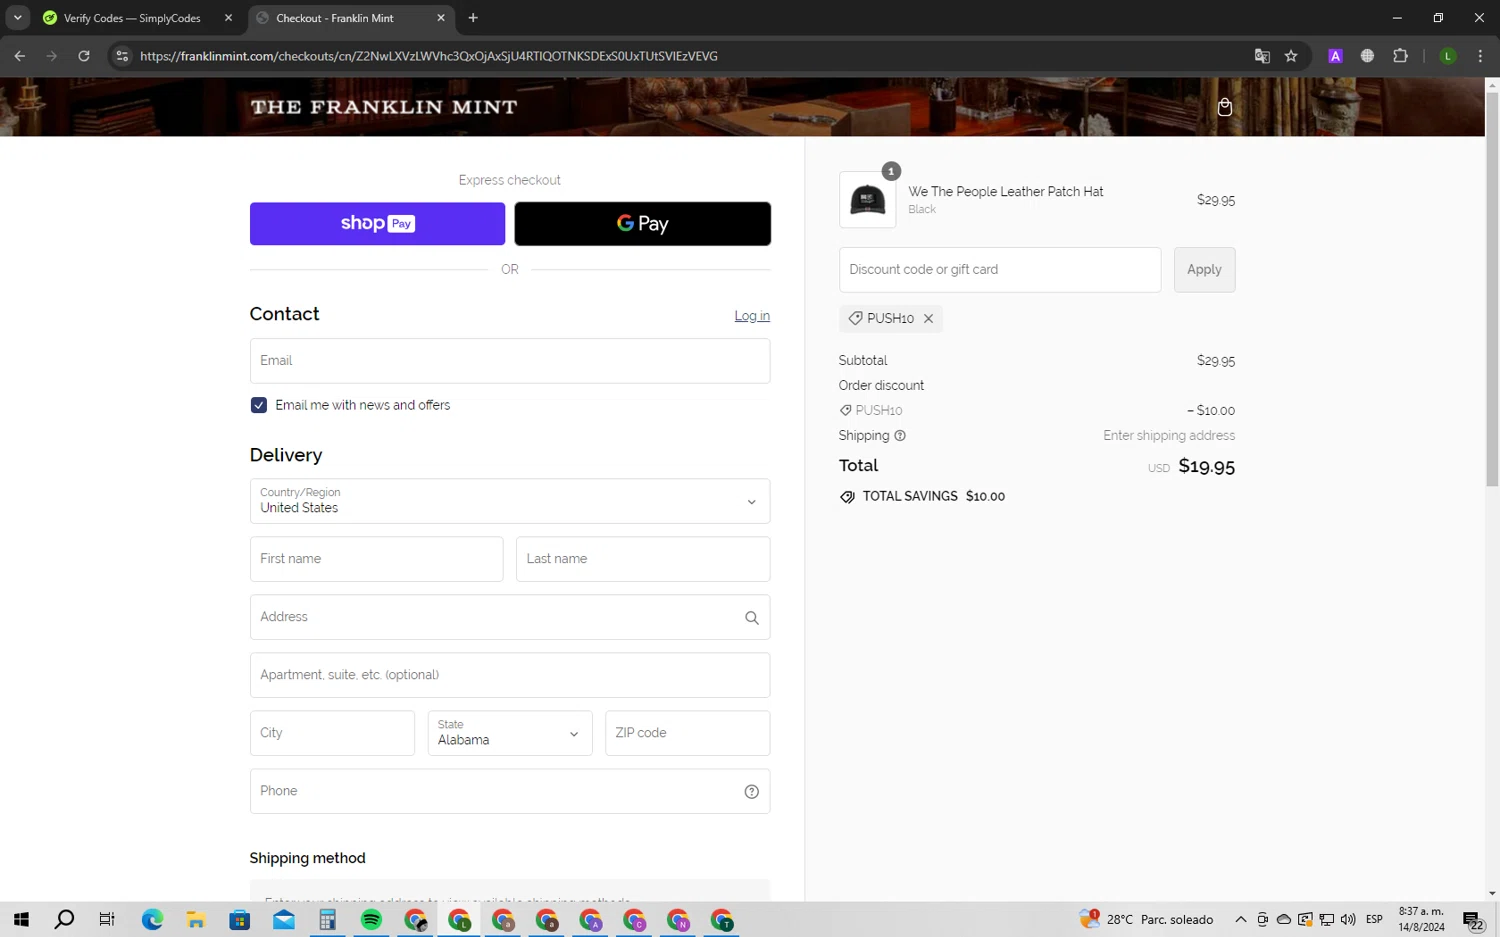Open the translate page icon
The image size is (1500, 937).
tap(1262, 56)
